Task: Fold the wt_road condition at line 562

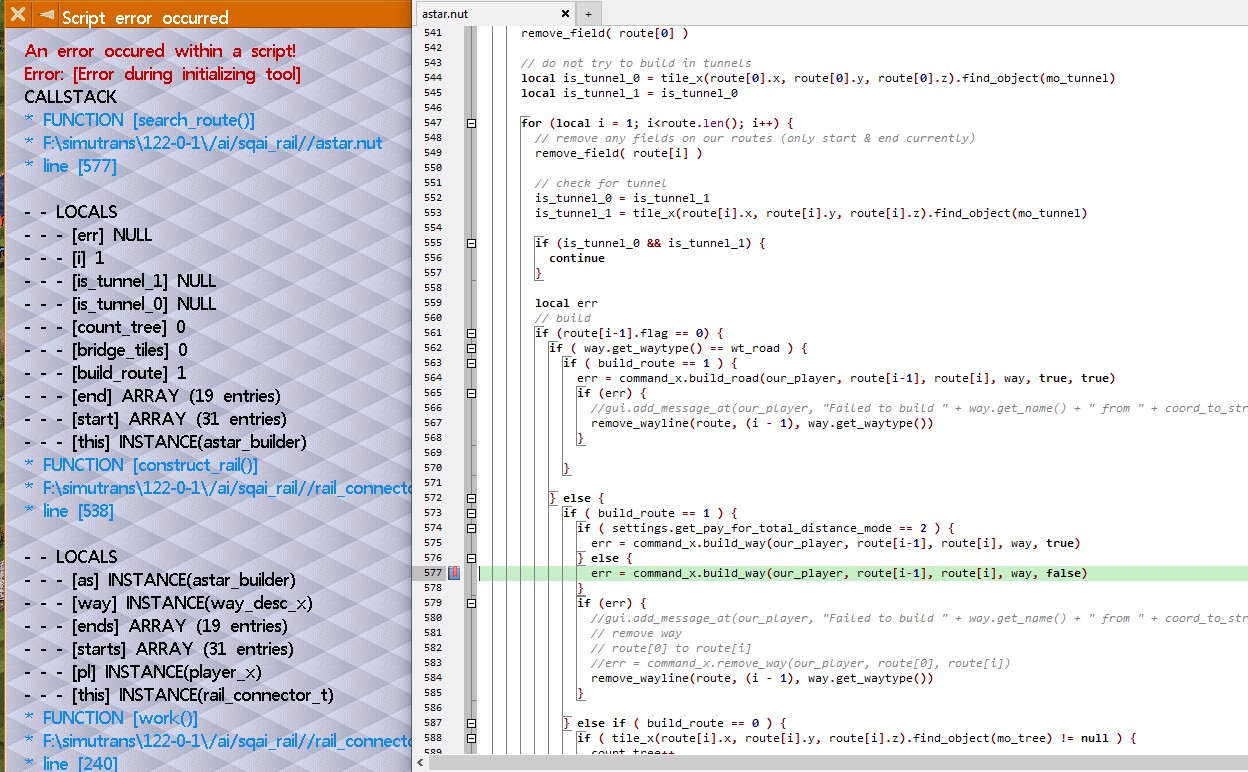Action: coord(471,348)
